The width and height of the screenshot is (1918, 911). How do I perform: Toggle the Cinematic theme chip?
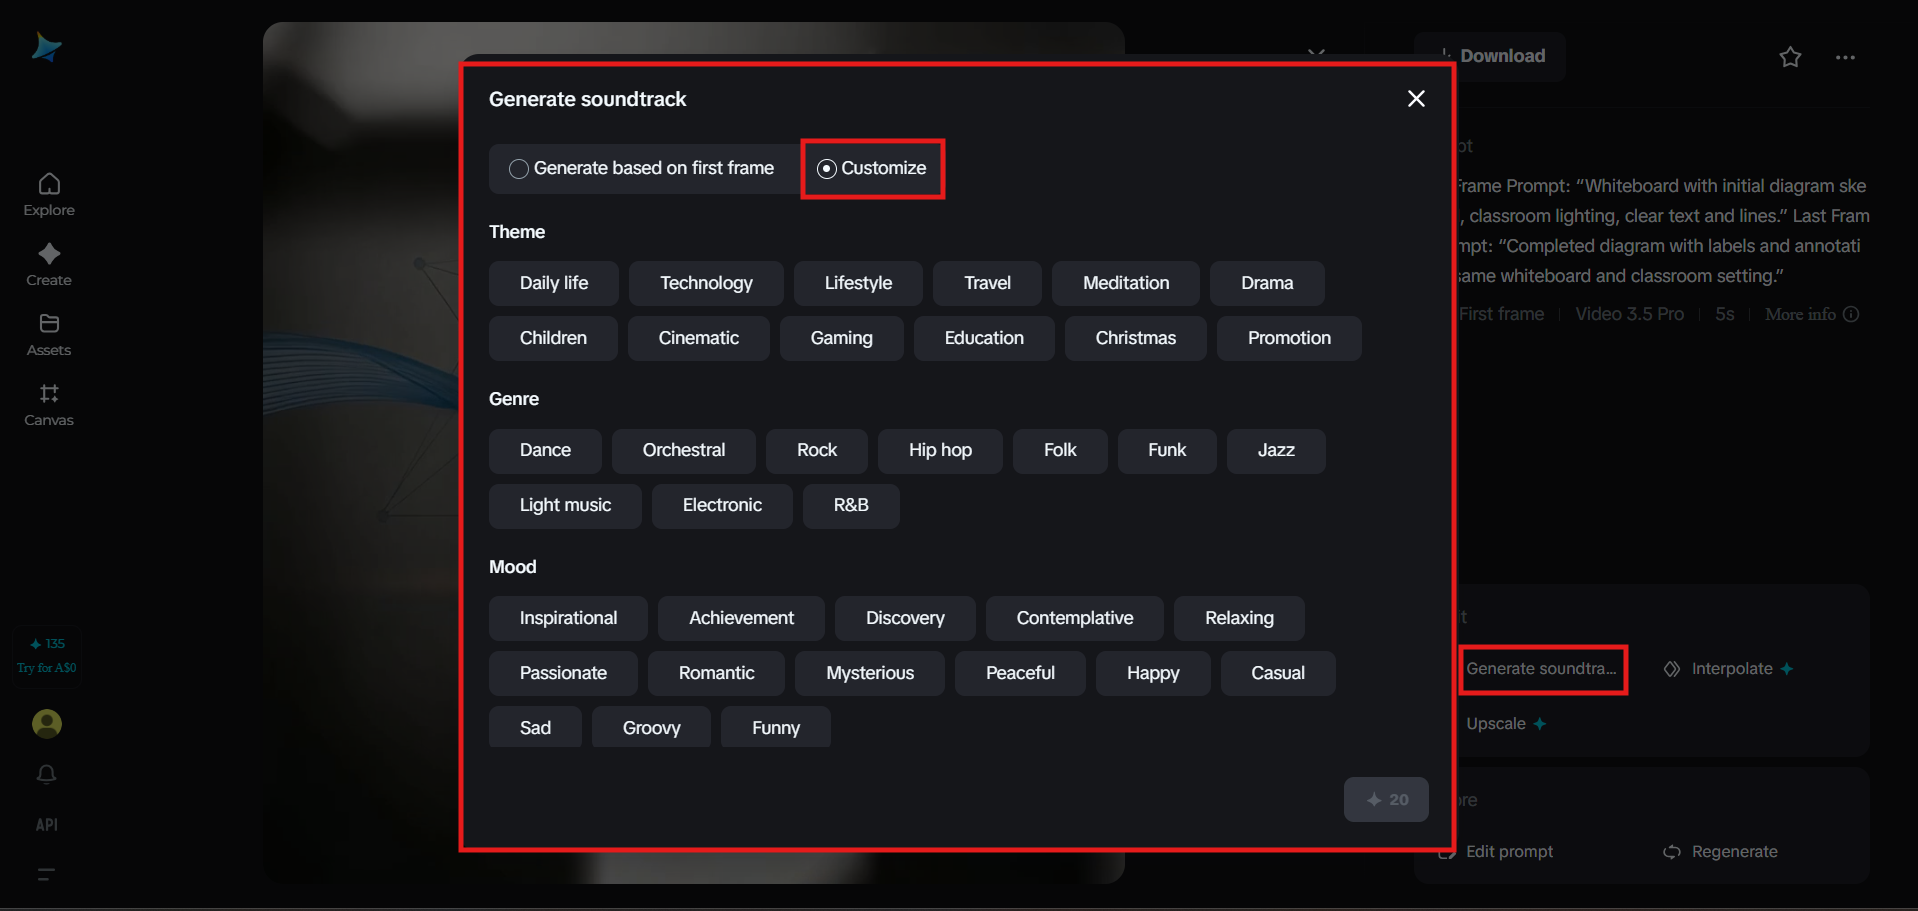point(698,338)
